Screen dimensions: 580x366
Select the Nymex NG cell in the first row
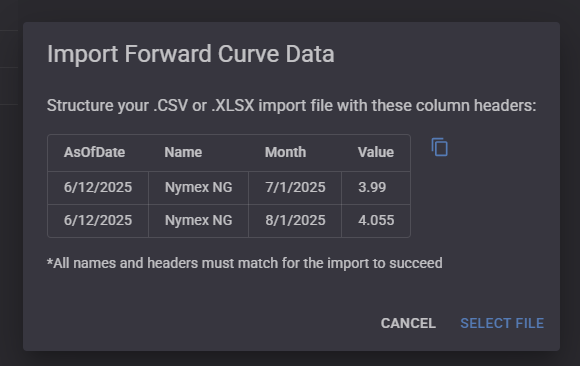[199, 188]
